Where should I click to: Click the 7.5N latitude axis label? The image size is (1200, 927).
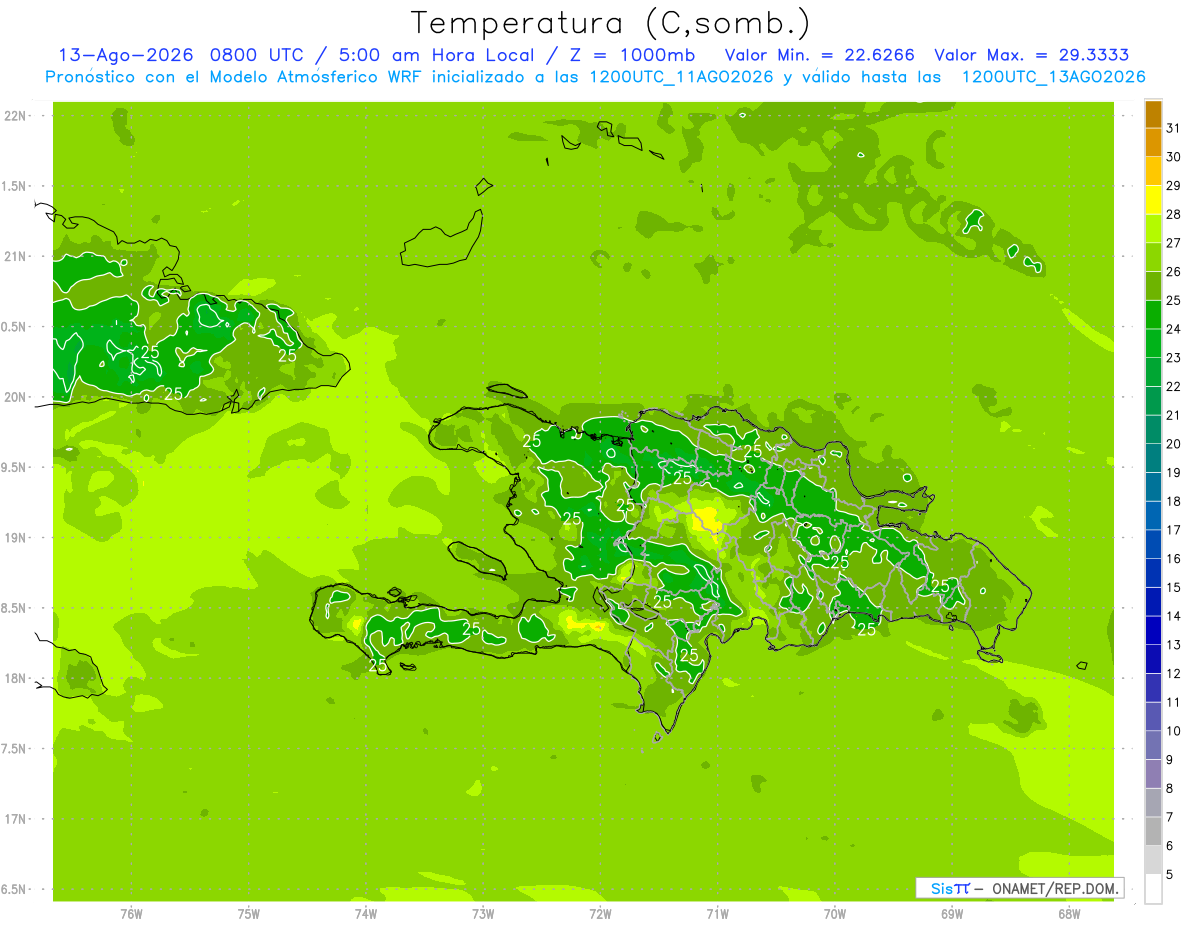point(15,749)
